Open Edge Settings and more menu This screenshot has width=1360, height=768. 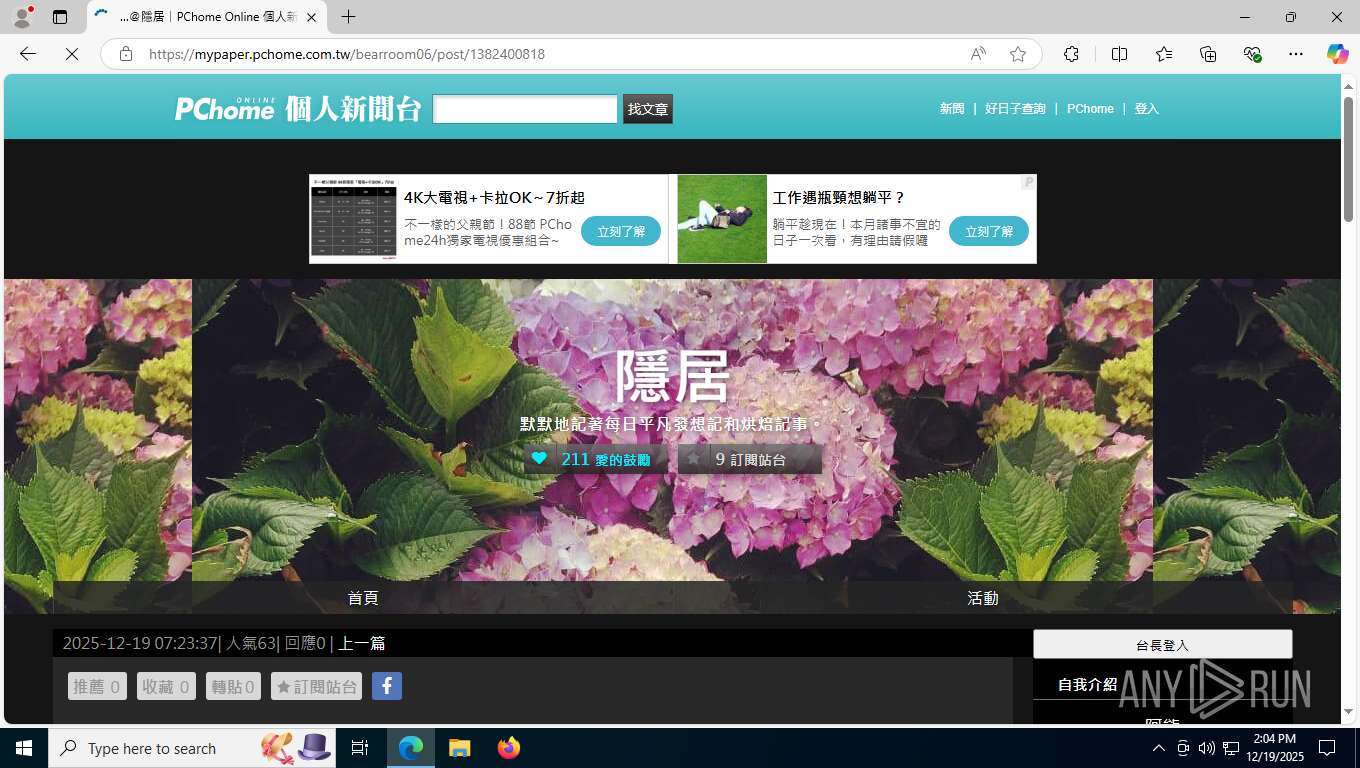pos(1296,54)
